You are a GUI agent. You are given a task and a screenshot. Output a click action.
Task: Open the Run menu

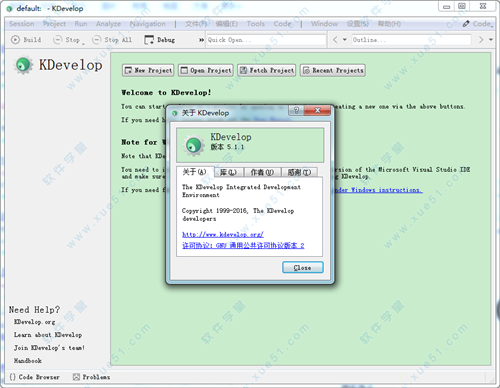point(81,24)
